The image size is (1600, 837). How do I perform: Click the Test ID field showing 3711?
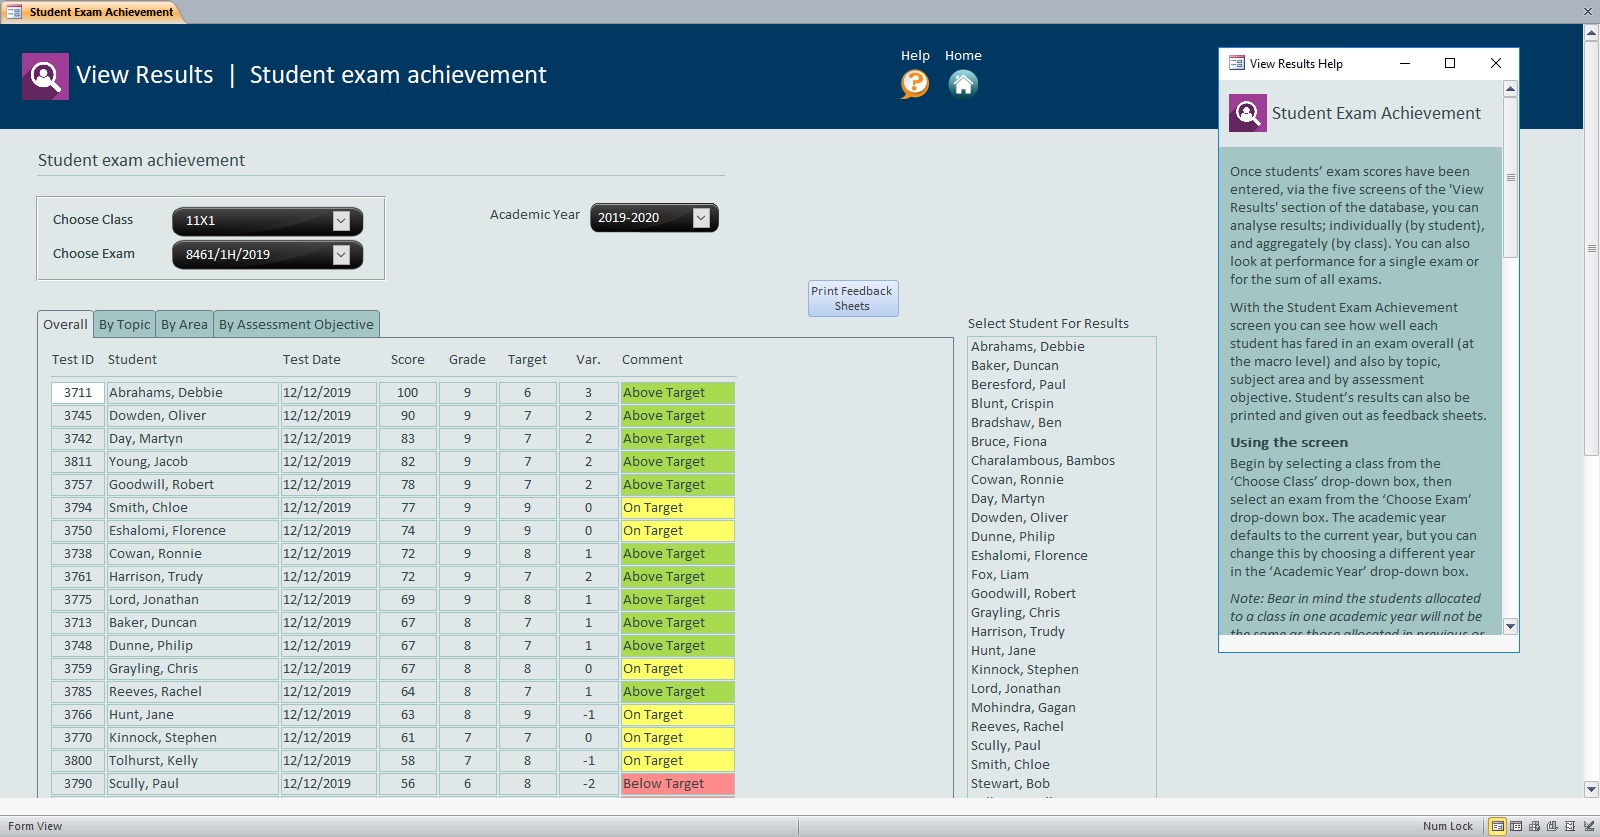[x=78, y=393]
